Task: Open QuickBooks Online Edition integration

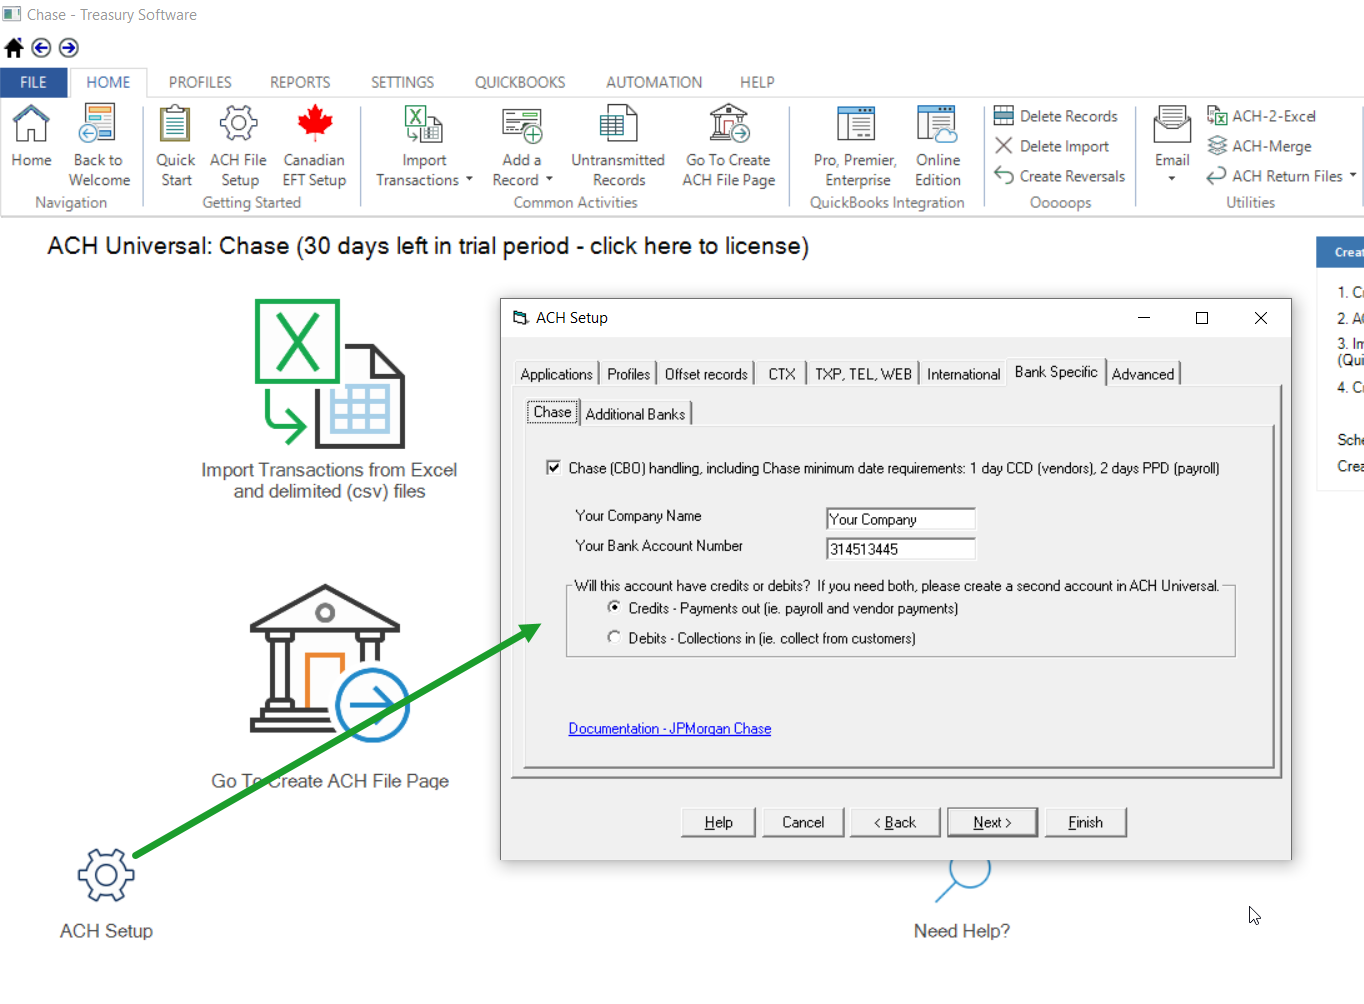Action: [x=938, y=146]
